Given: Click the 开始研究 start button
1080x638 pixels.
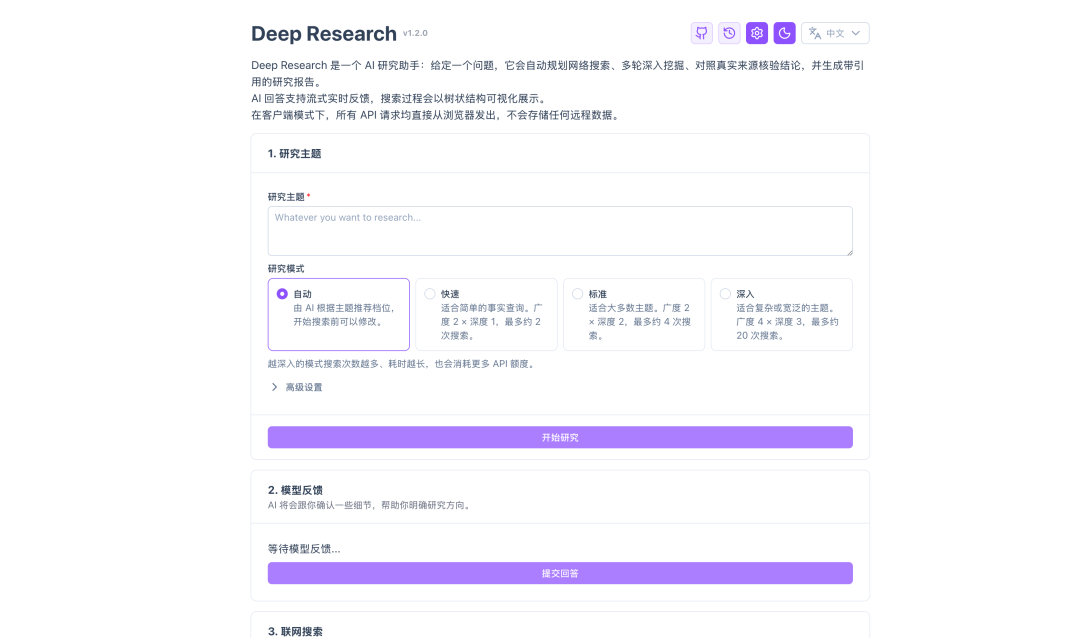Looking at the screenshot, I should 560,438.
